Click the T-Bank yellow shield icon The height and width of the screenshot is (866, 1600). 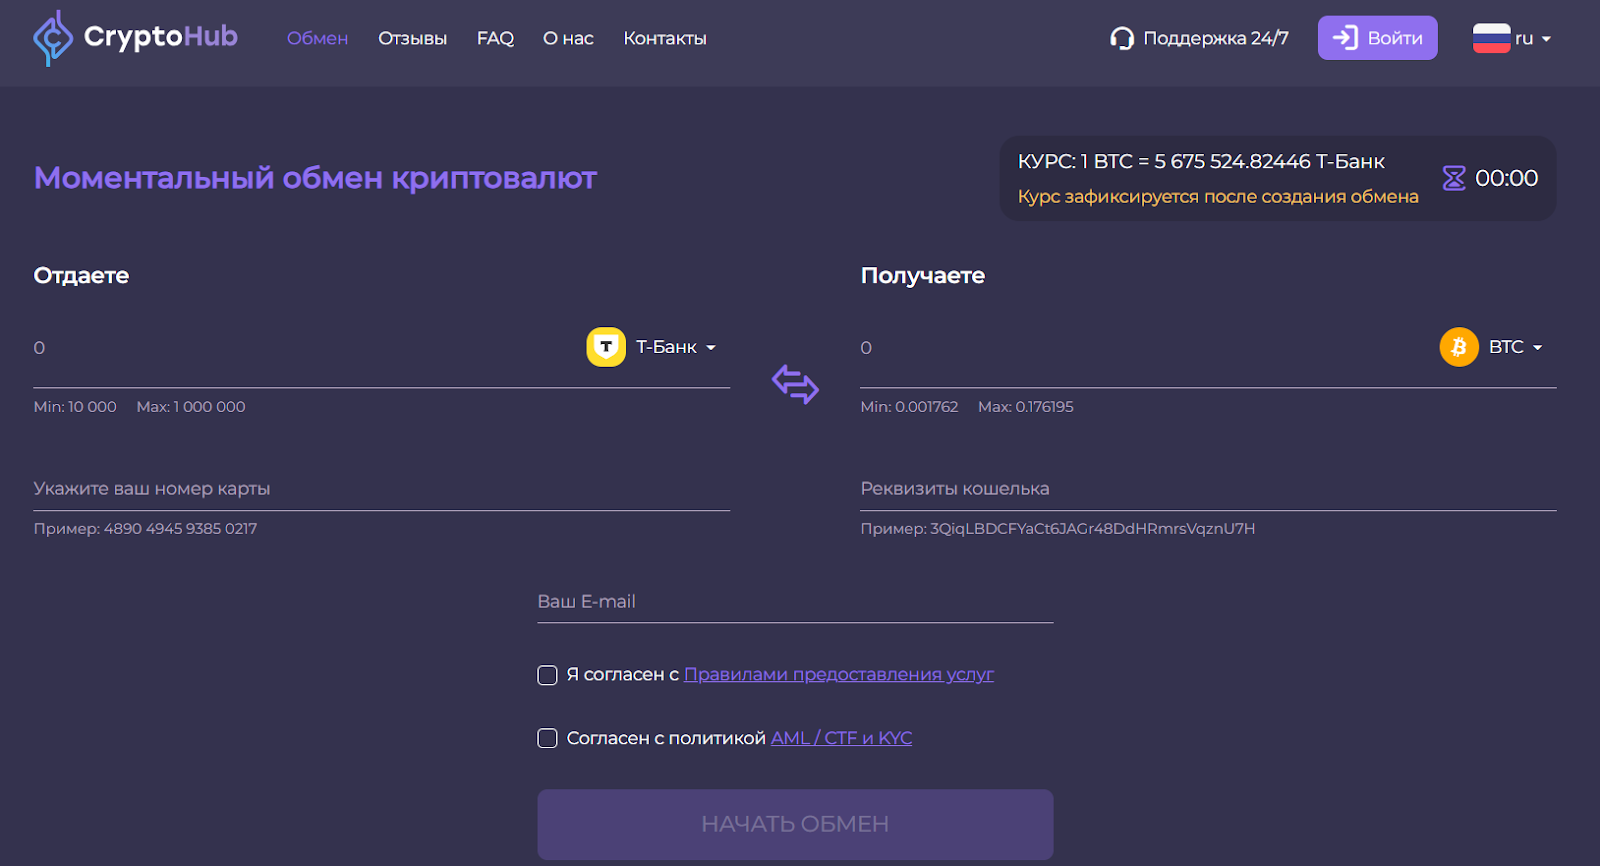[606, 347]
